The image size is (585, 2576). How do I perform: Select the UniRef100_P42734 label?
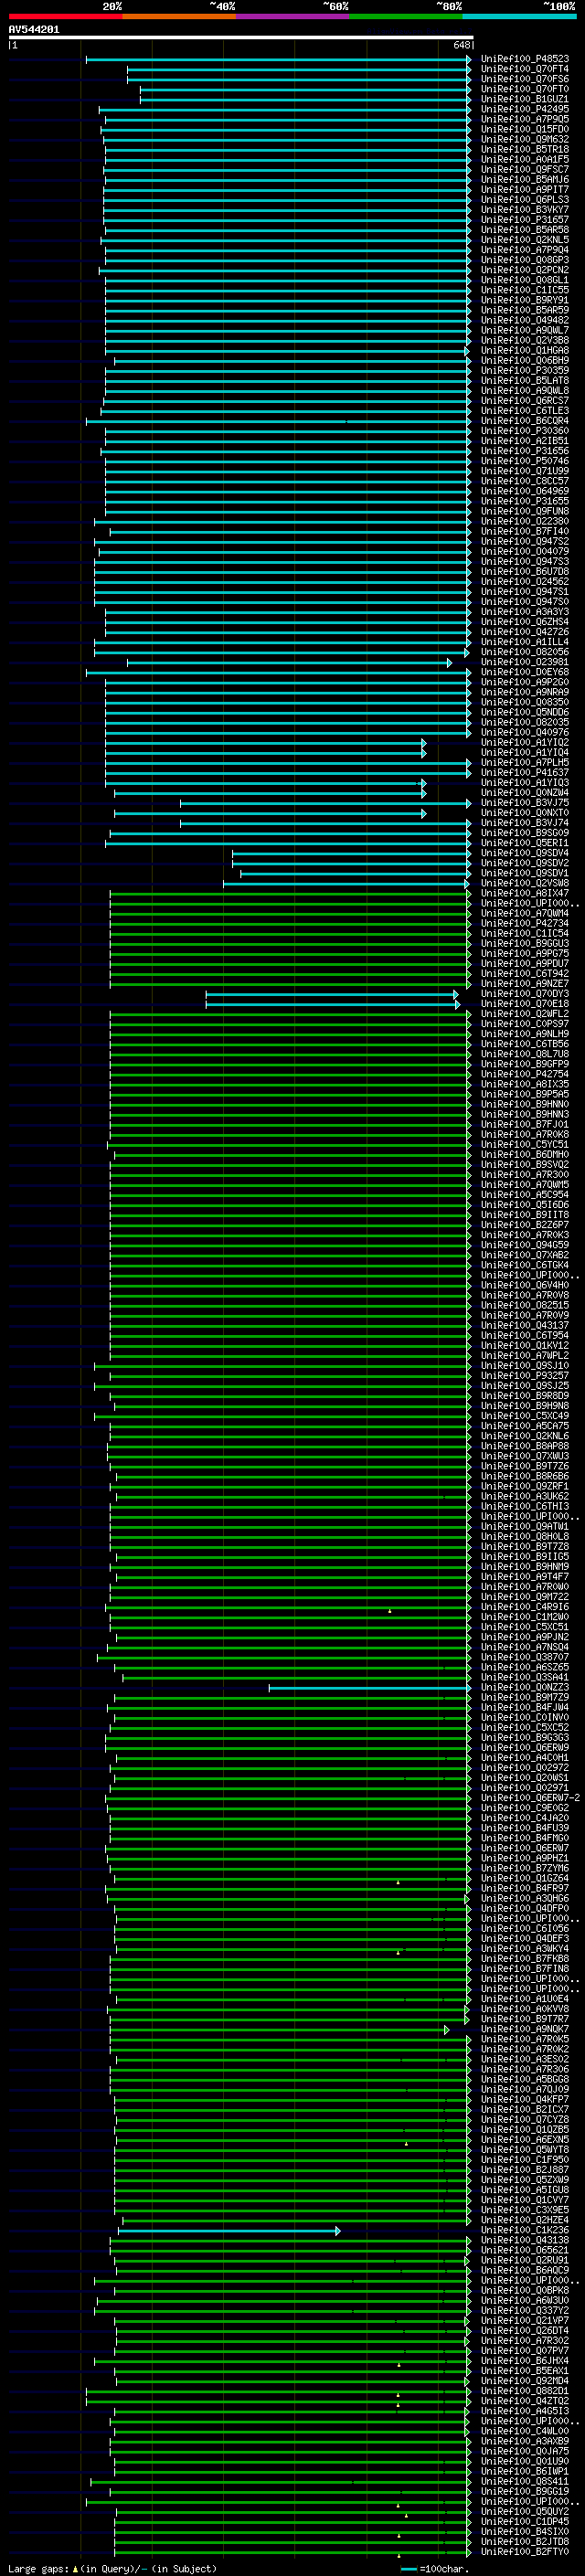525,924
